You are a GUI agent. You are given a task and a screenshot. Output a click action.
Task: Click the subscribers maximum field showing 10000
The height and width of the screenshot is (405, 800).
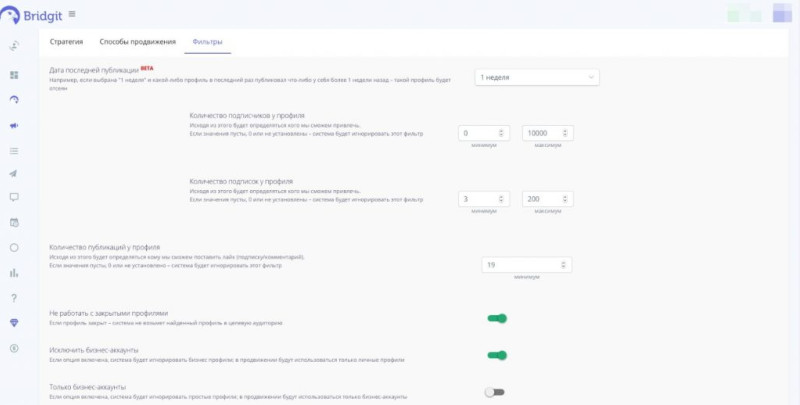[548, 133]
